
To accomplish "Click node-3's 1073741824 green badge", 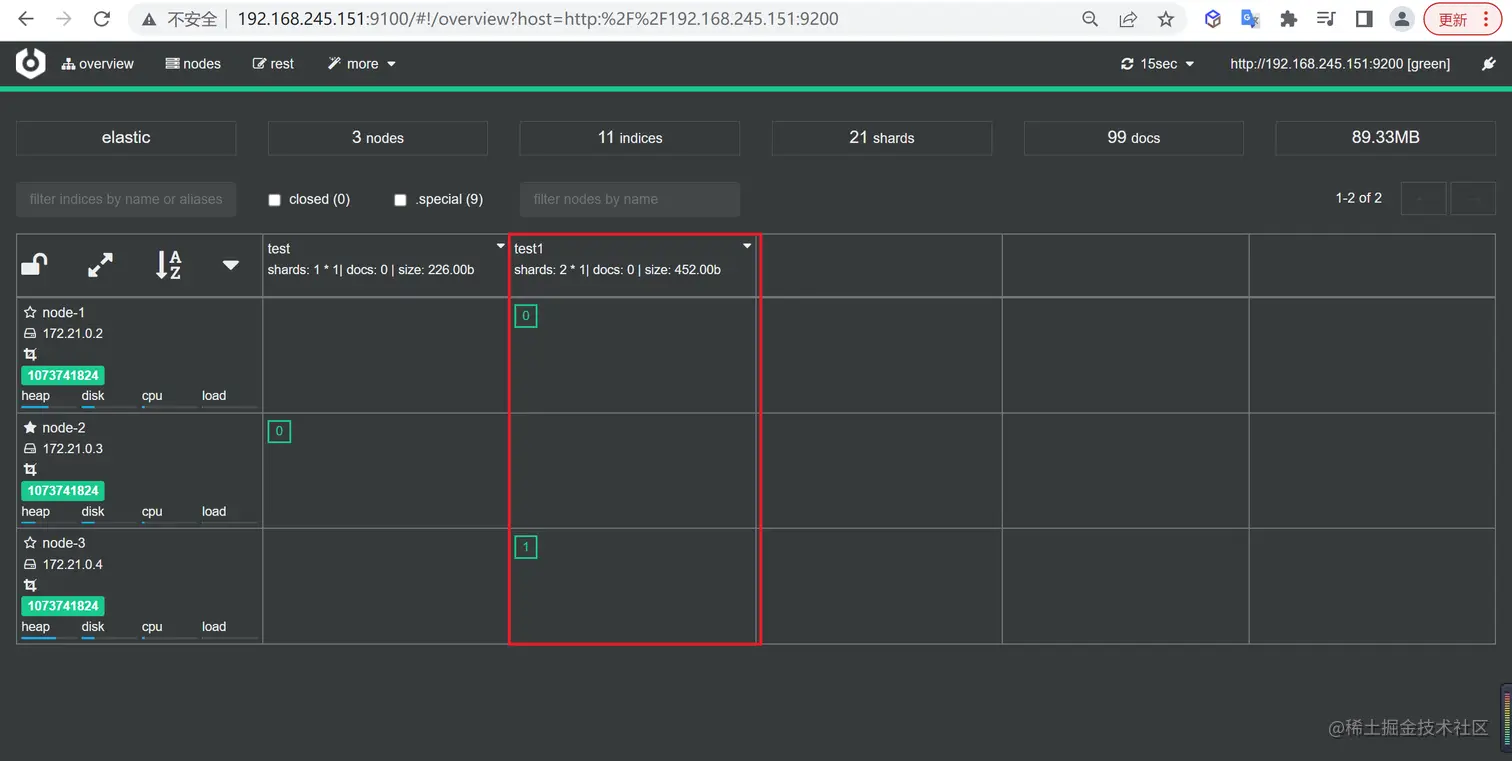I will click(63, 607).
